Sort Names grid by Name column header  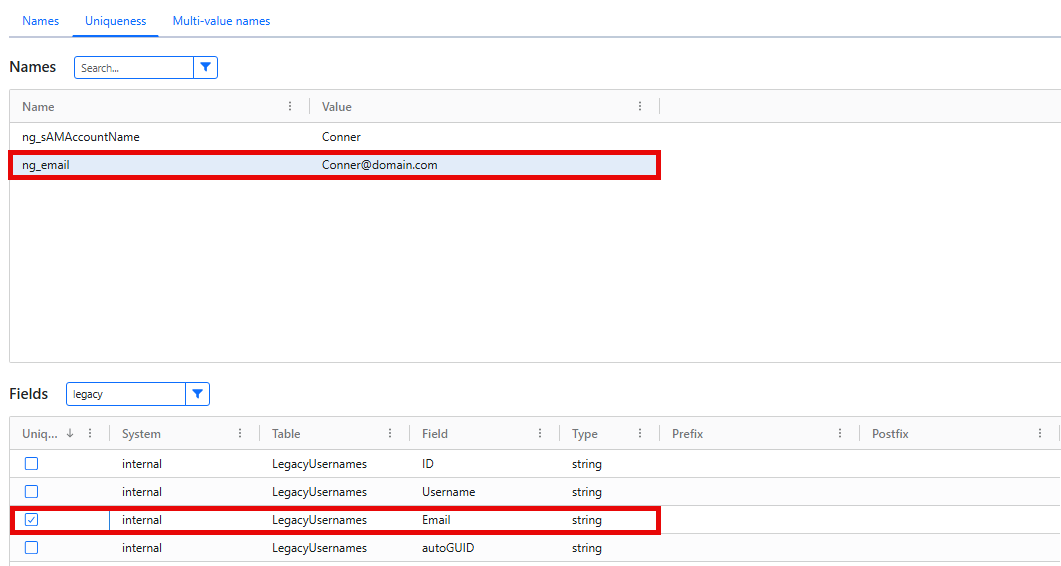point(39,107)
